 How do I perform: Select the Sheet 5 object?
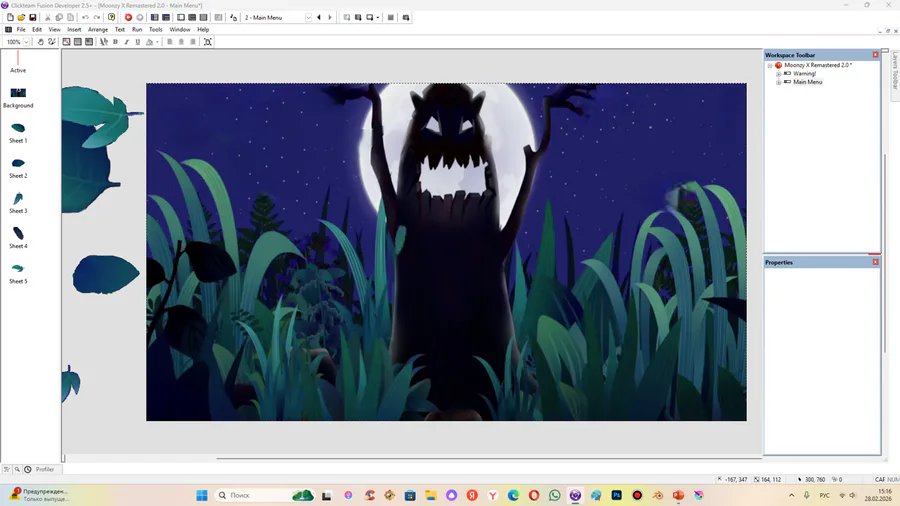[x=18, y=274]
